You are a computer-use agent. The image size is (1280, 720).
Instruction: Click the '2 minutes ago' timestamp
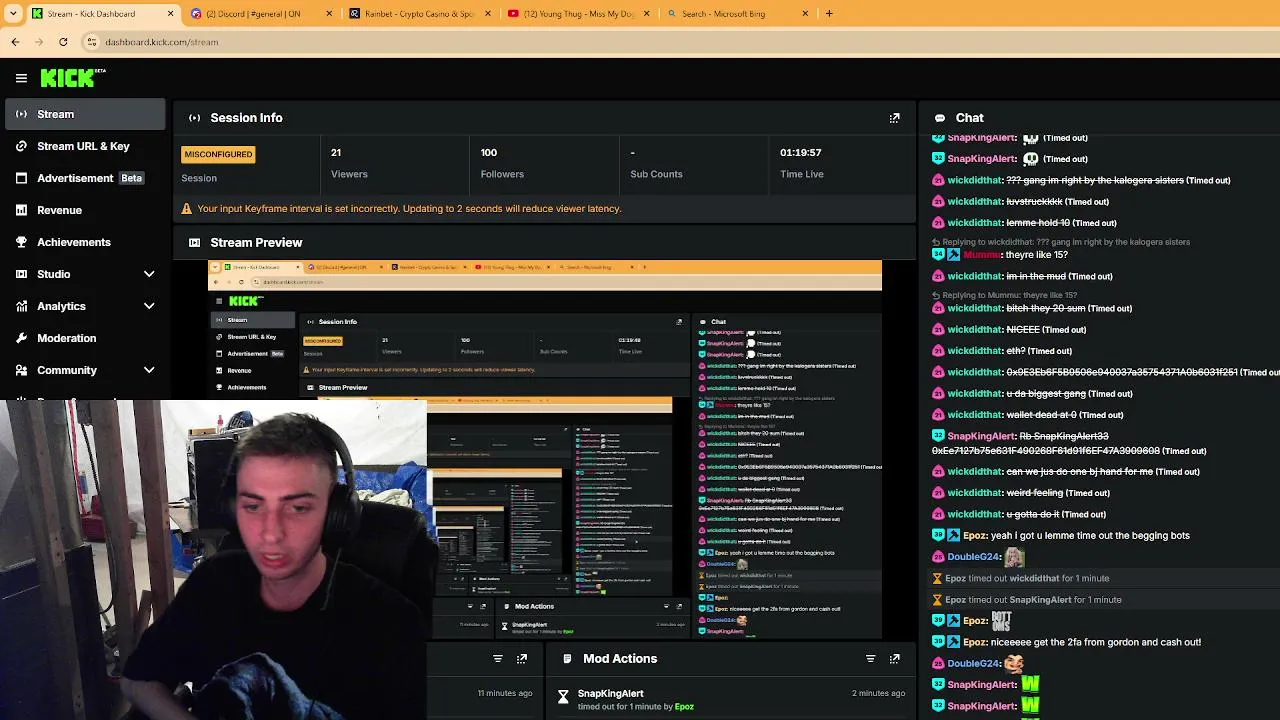point(878,693)
